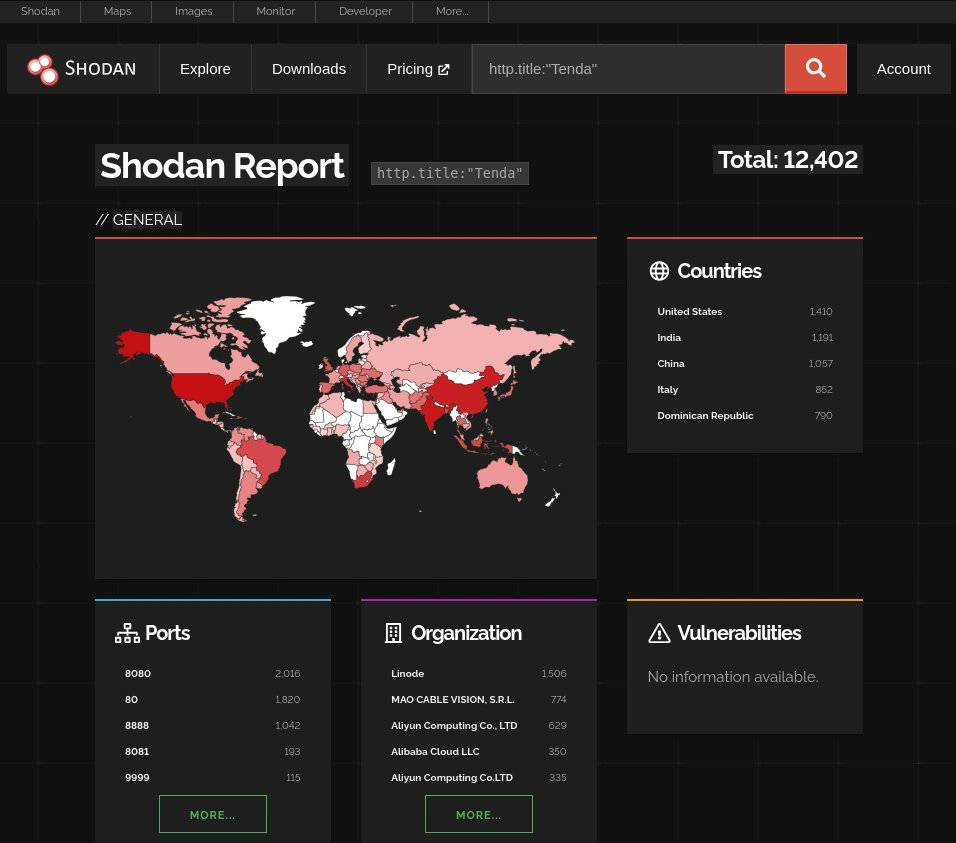Click the warning triangle beside Vulnerabilities
The height and width of the screenshot is (843, 956).
tap(659, 633)
